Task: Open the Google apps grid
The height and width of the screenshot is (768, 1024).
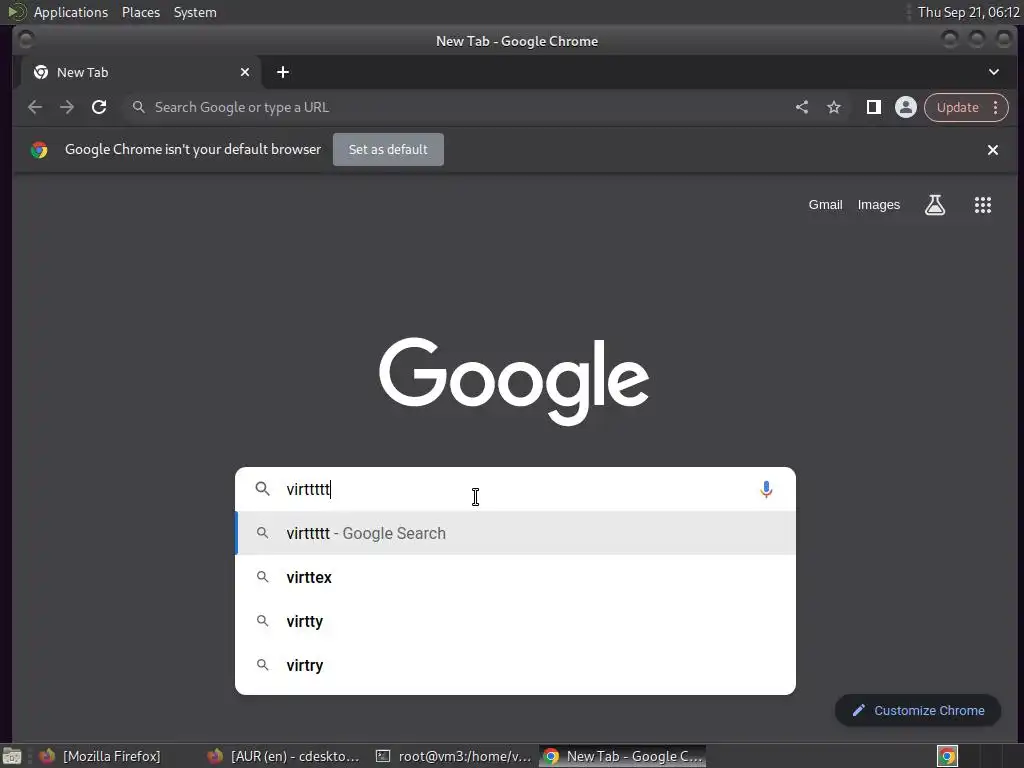Action: click(983, 205)
